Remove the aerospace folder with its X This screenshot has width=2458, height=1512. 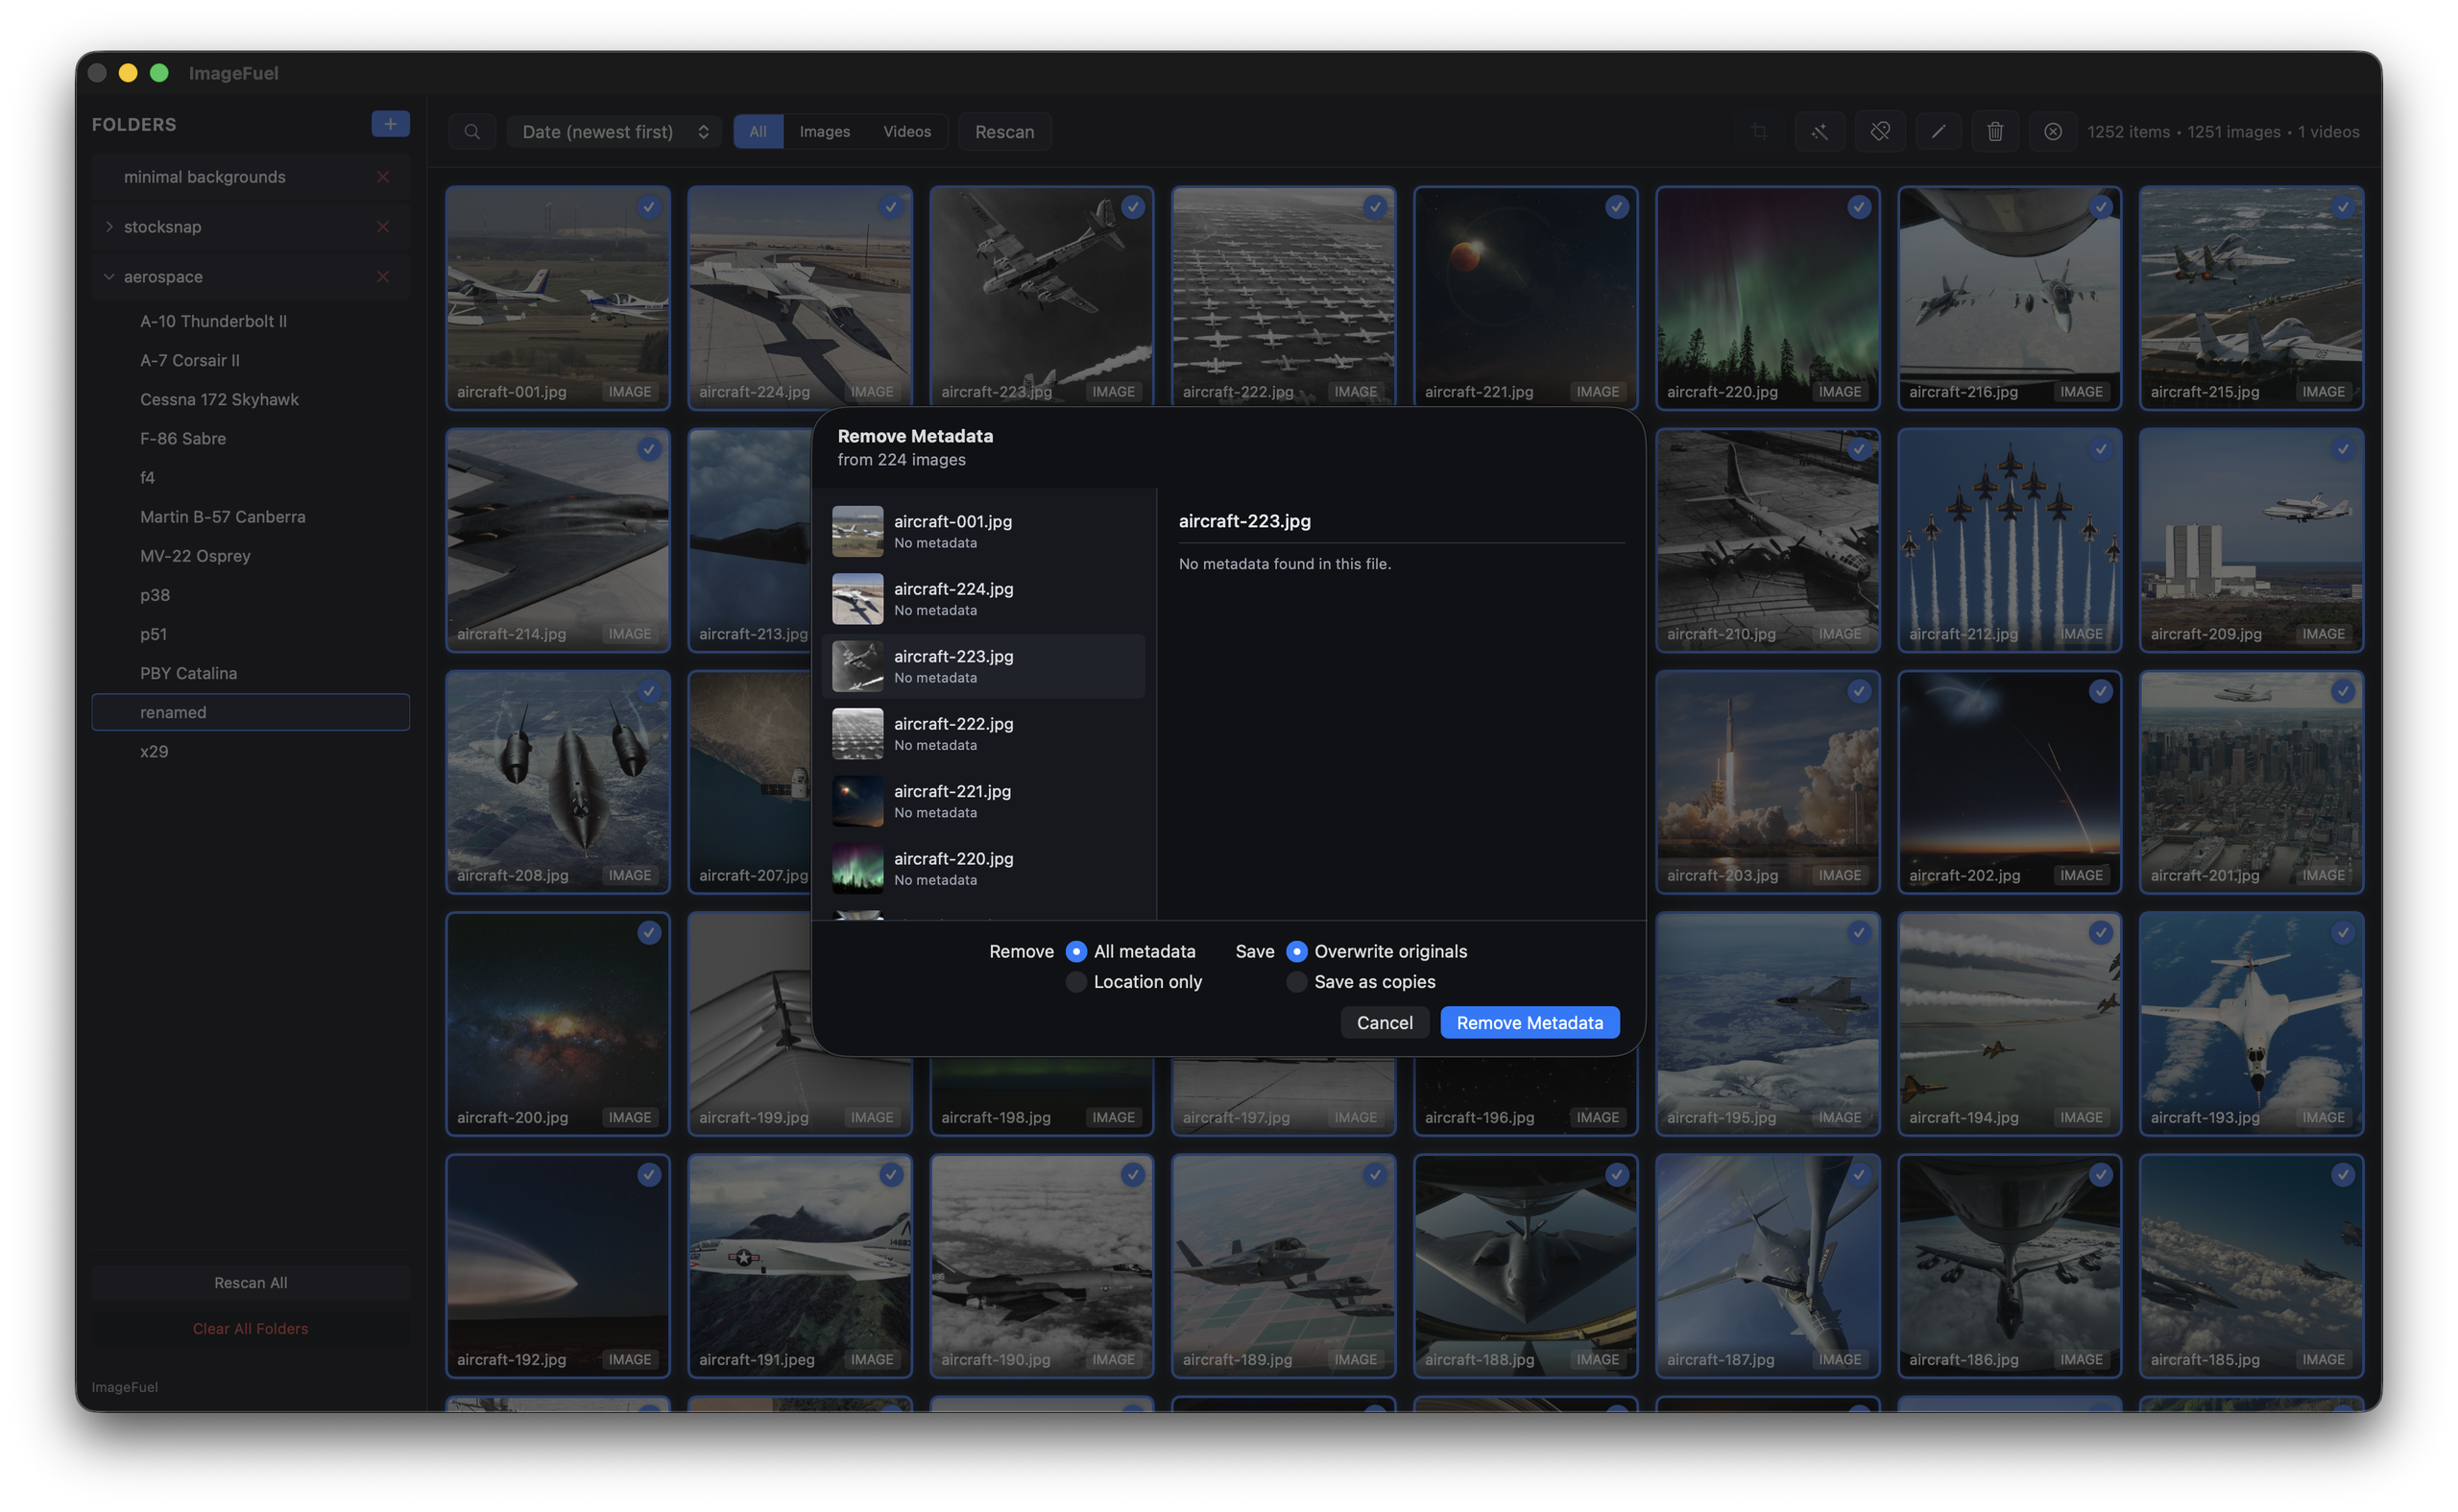pyautogui.click(x=383, y=277)
